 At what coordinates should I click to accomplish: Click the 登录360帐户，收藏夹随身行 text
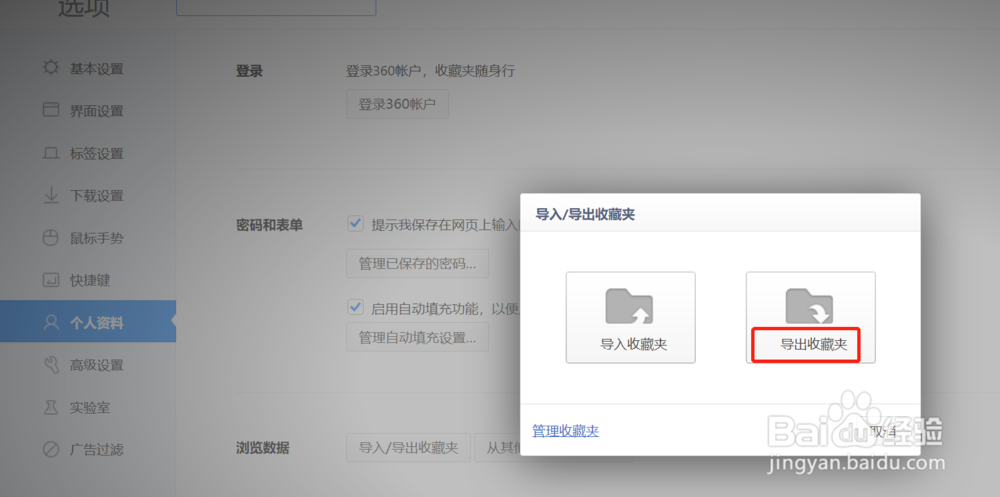point(430,71)
